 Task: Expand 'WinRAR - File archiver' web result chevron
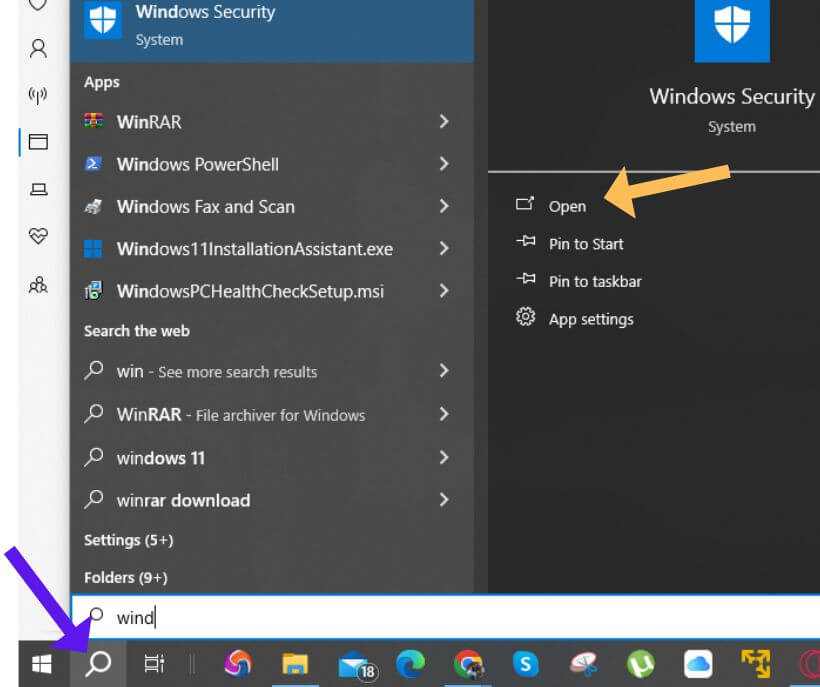444,414
